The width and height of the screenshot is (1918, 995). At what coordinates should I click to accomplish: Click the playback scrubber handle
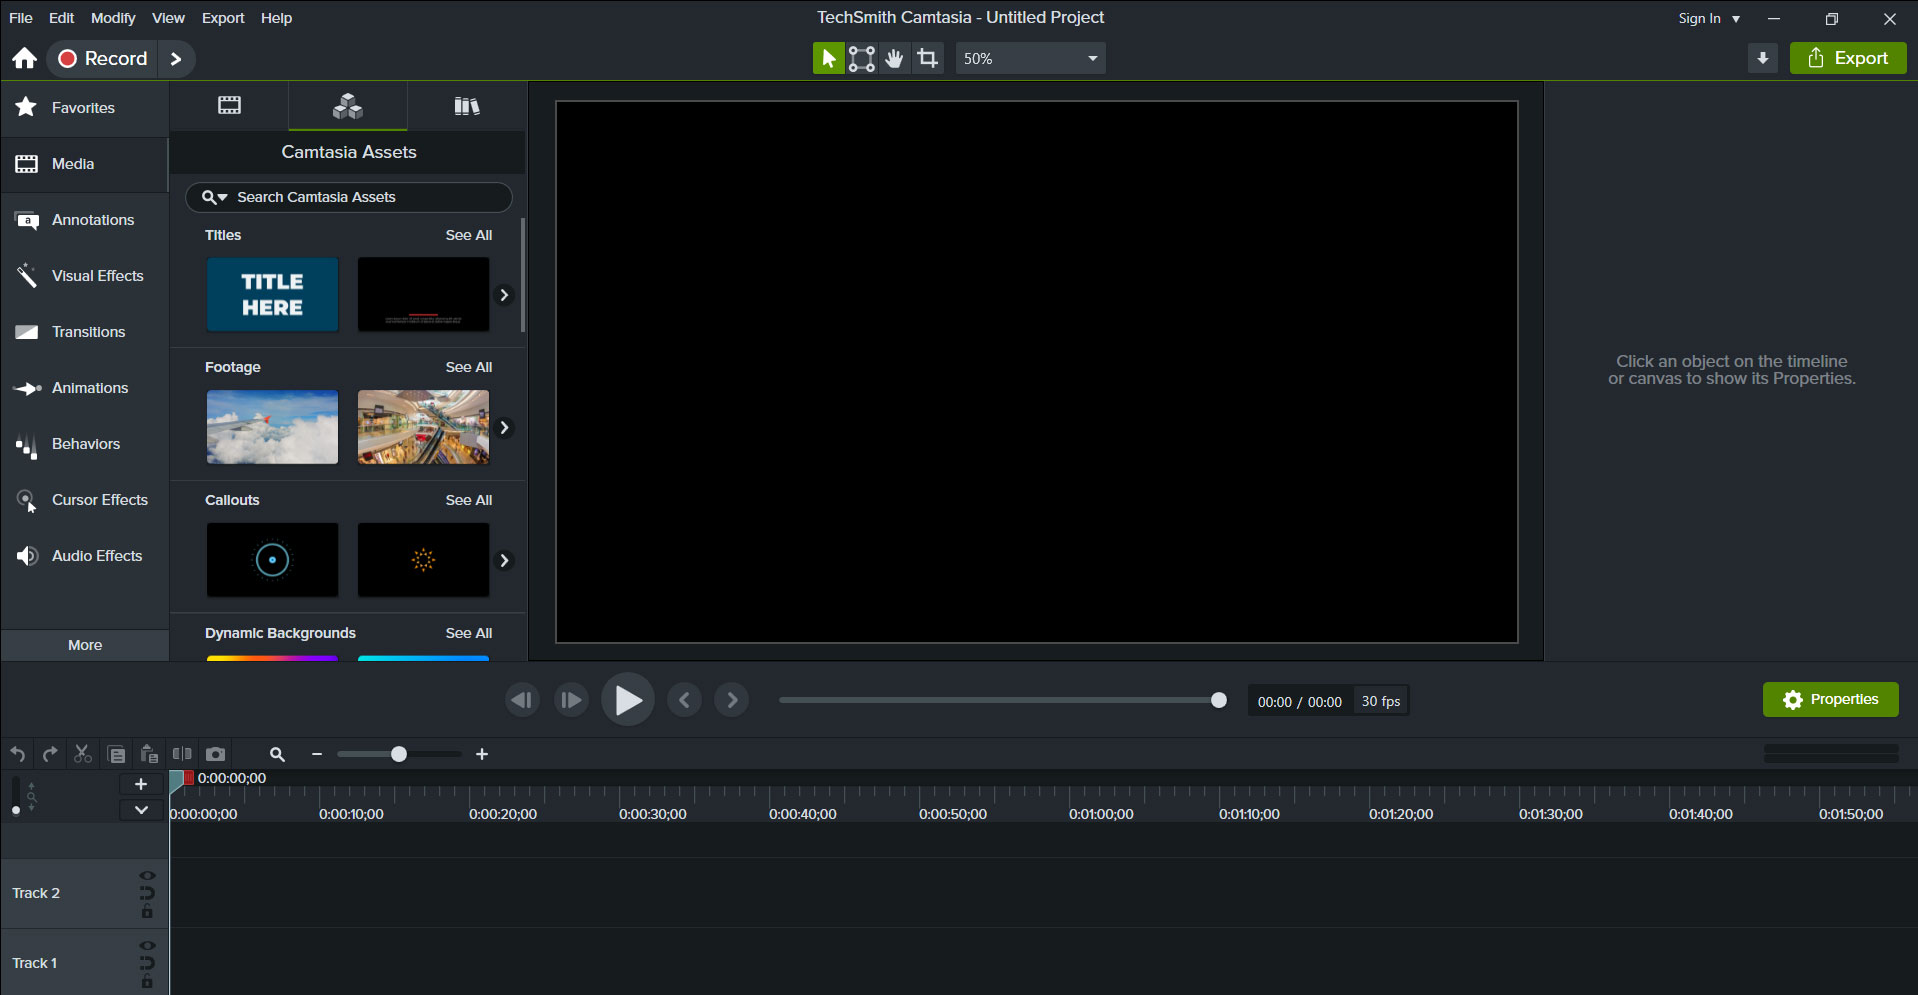pyautogui.click(x=1218, y=700)
